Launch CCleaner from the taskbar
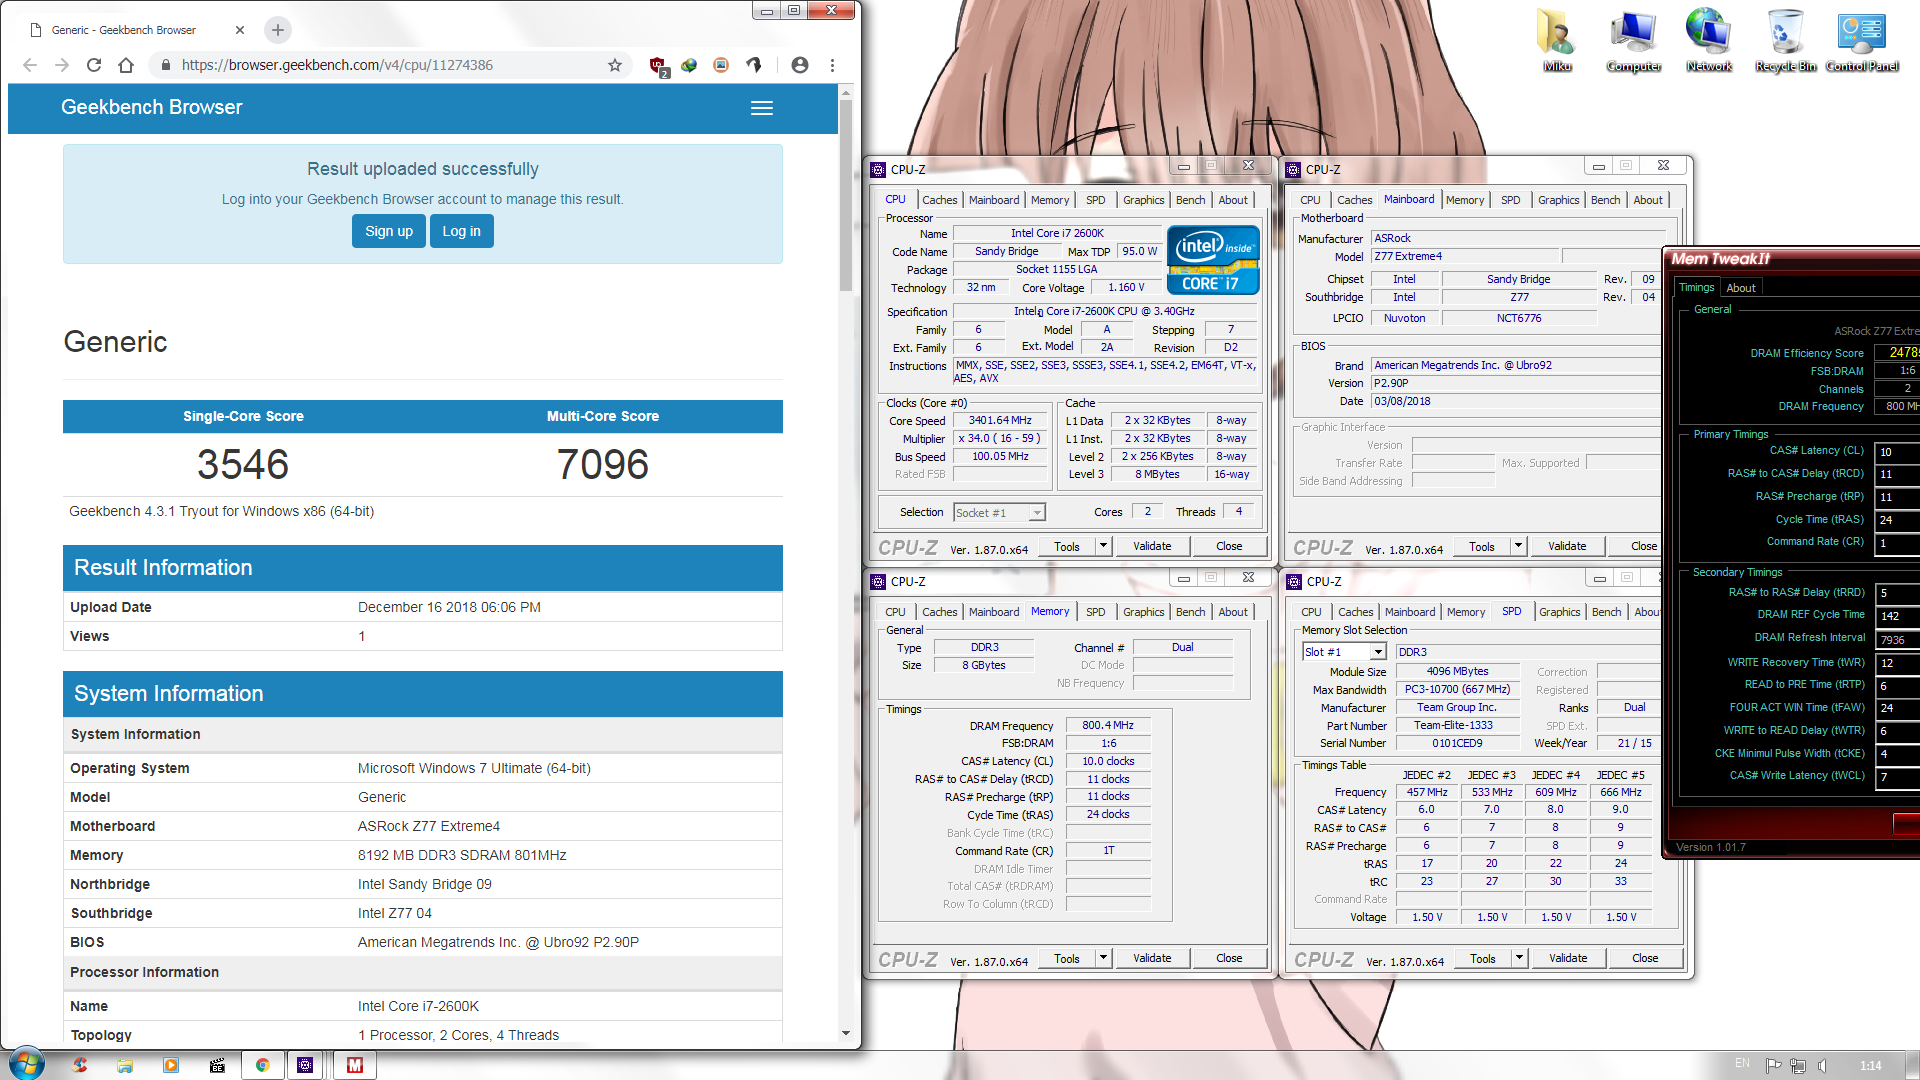The height and width of the screenshot is (1080, 1920). (79, 1065)
